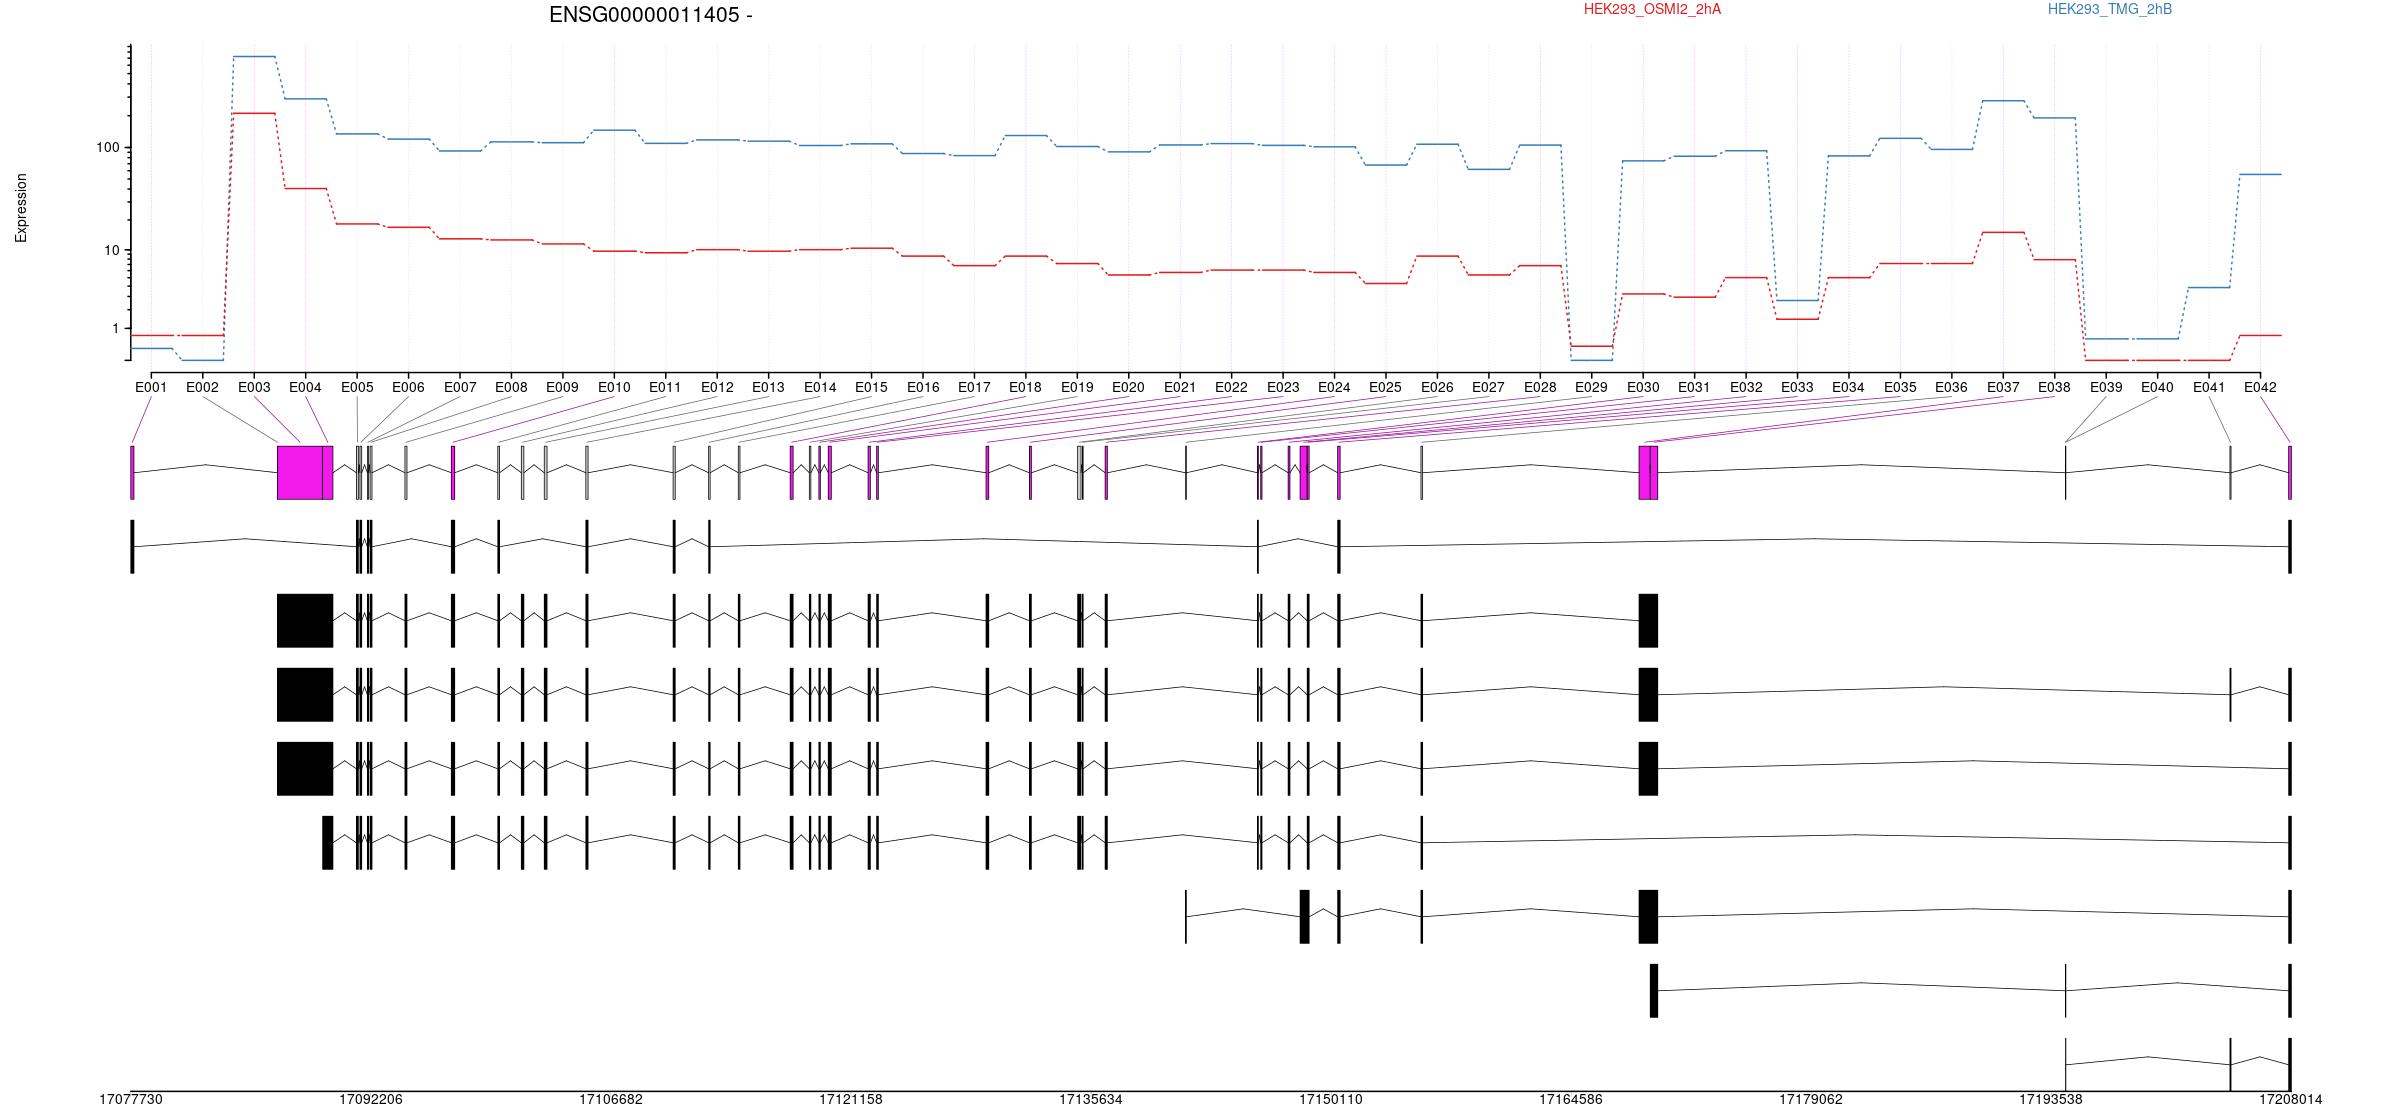Image resolution: width=2400 pixels, height=1120 pixels.
Task: Click exon label E027
Action: click(1488, 387)
